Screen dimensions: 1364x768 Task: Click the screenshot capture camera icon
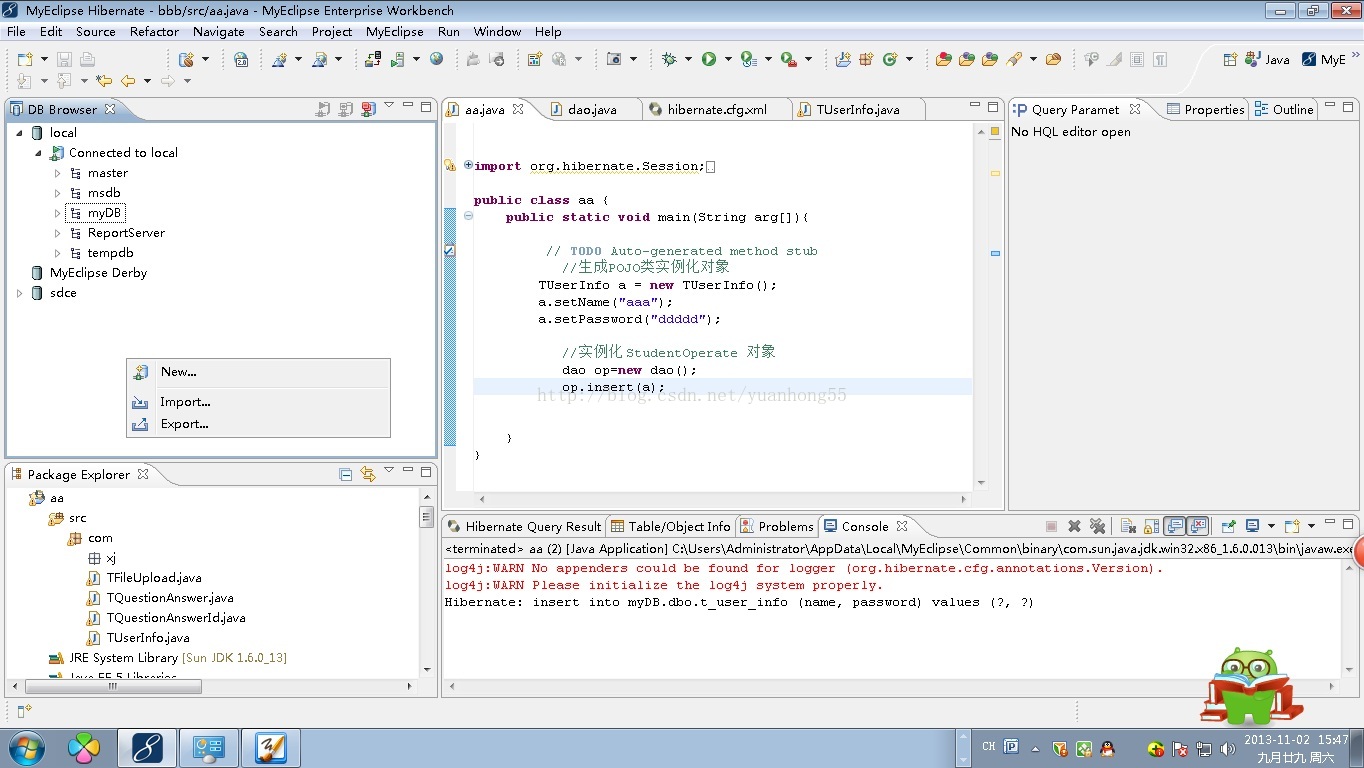[x=614, y=60]
